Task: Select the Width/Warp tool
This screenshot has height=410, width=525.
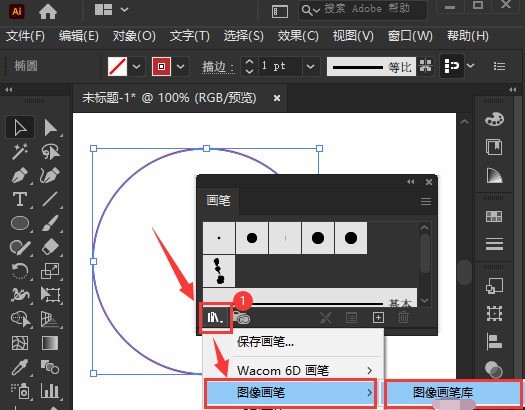Action: [20, 295]
